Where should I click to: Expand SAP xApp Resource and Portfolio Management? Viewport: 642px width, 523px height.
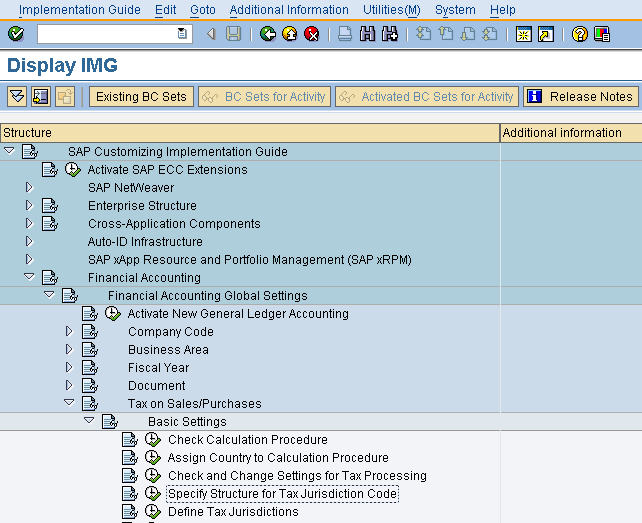tap(29, 259)
